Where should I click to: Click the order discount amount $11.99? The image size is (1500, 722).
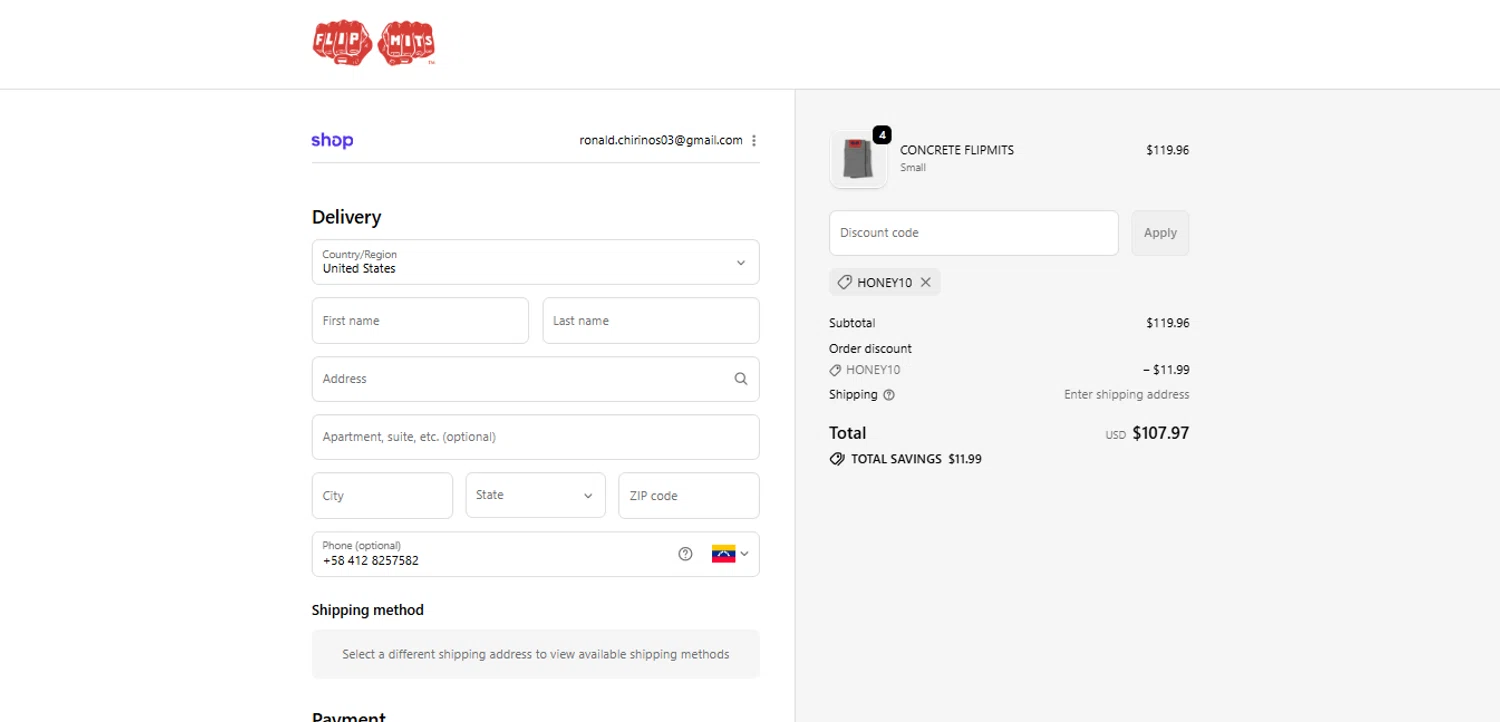[1166, 370]
